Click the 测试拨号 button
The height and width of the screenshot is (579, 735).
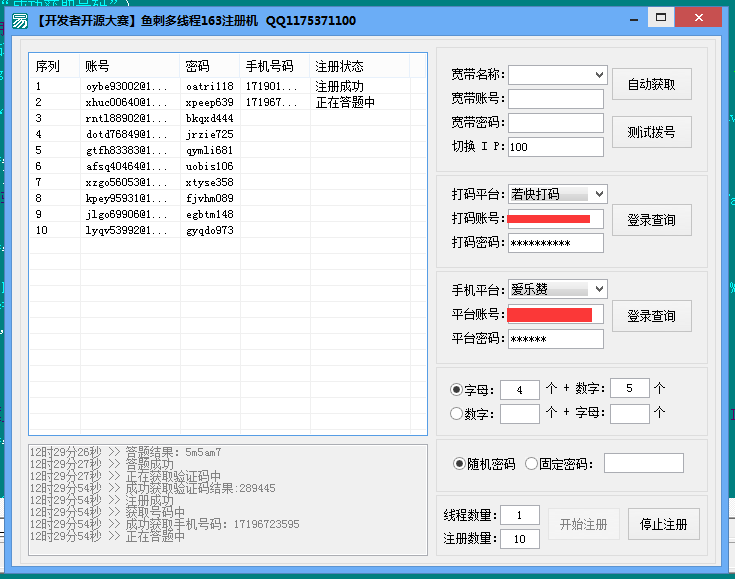coord(651,132)
